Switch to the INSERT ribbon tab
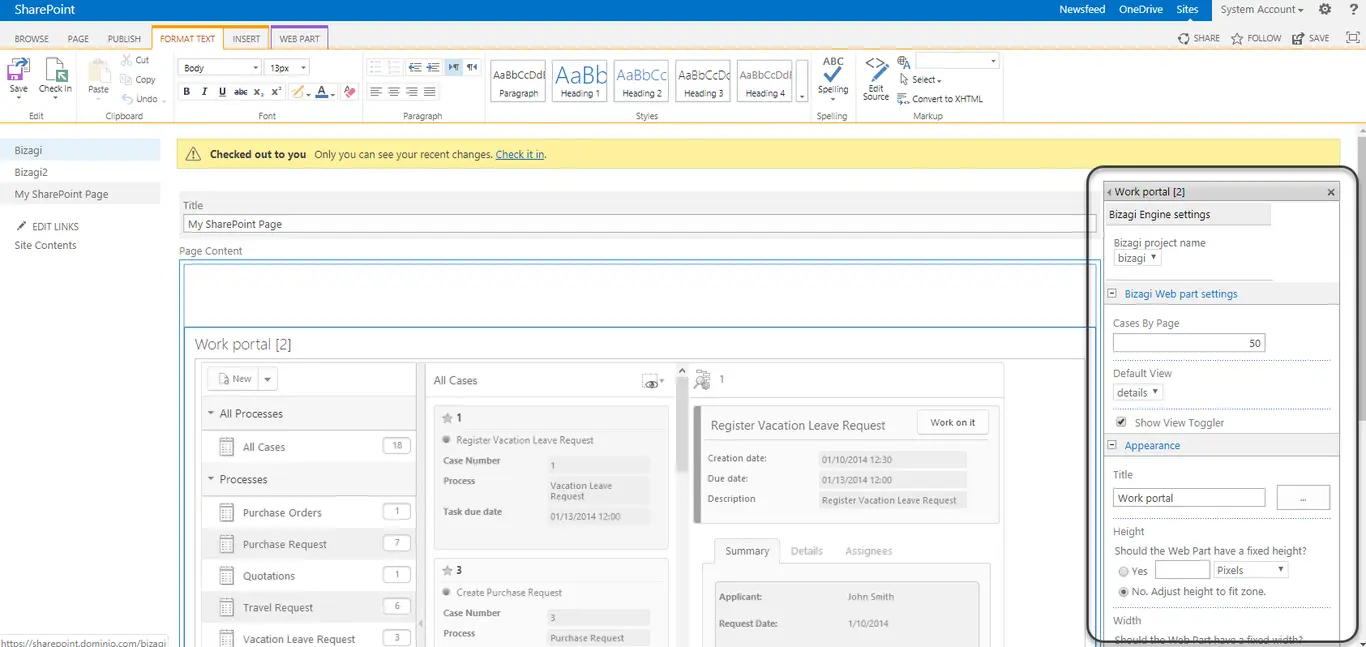Screen dimensions: 1366x647 tap(246, 39)
